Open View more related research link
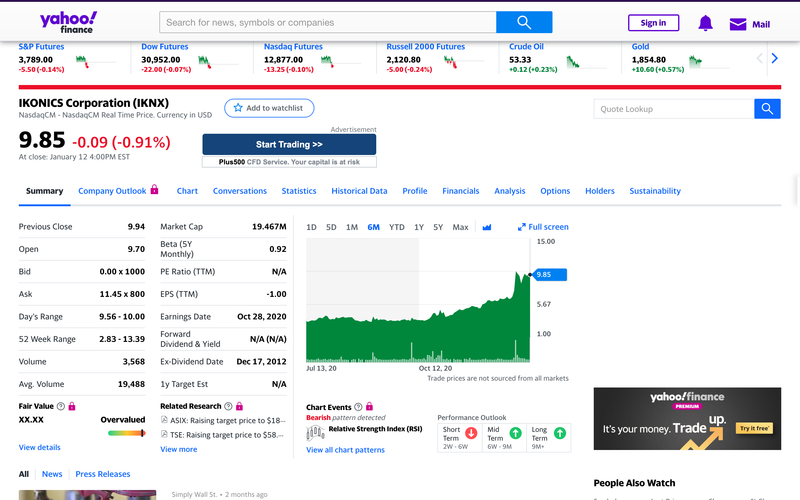 click(179, 449)
